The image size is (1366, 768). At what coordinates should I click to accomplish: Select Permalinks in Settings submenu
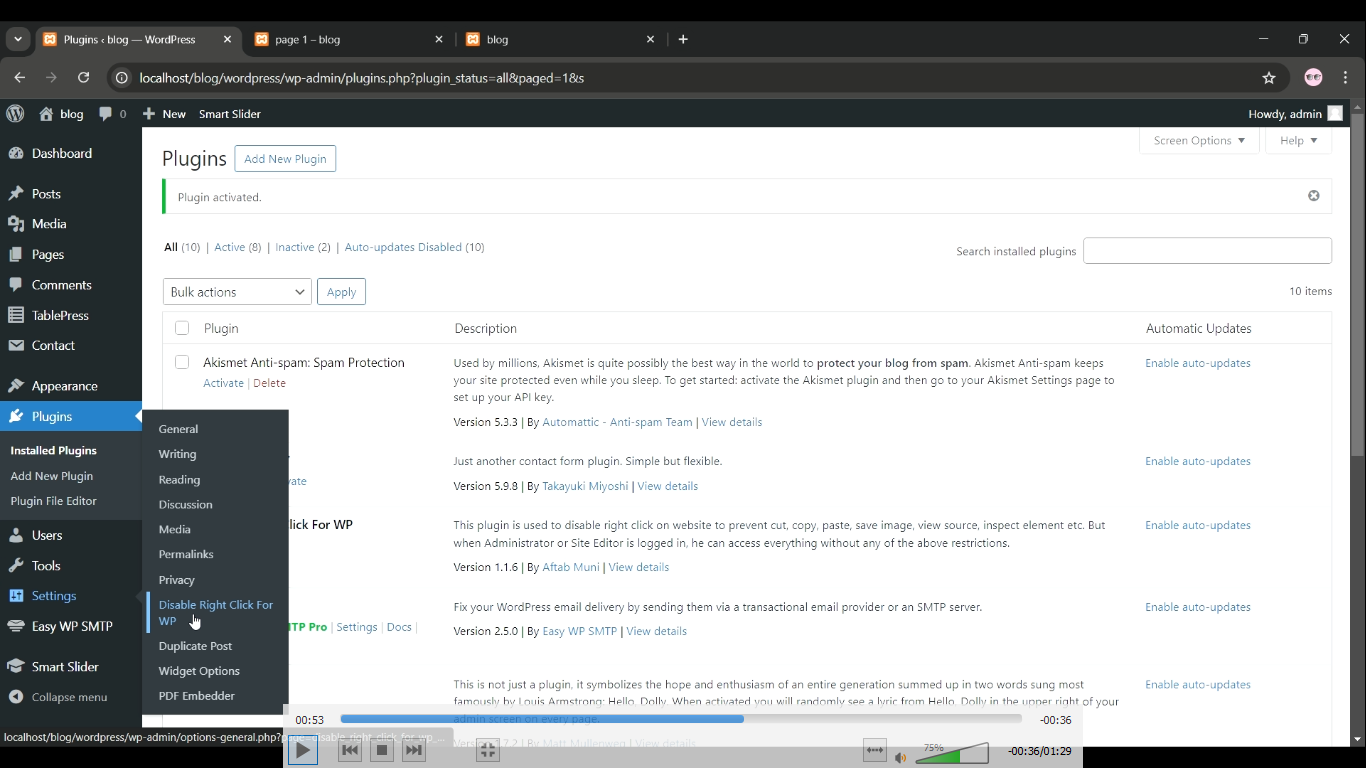(186, 554)
